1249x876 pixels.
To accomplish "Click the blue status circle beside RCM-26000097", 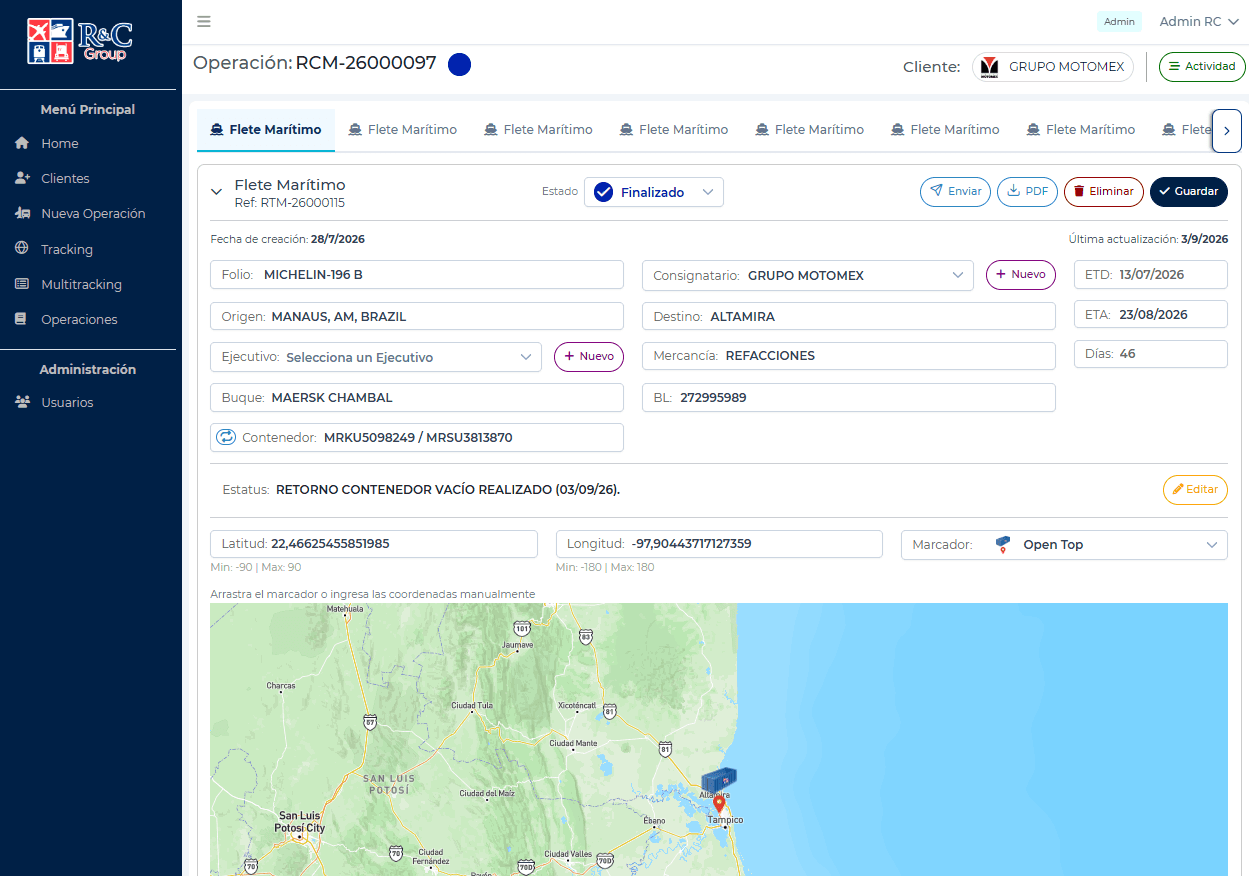I will 459,64.
